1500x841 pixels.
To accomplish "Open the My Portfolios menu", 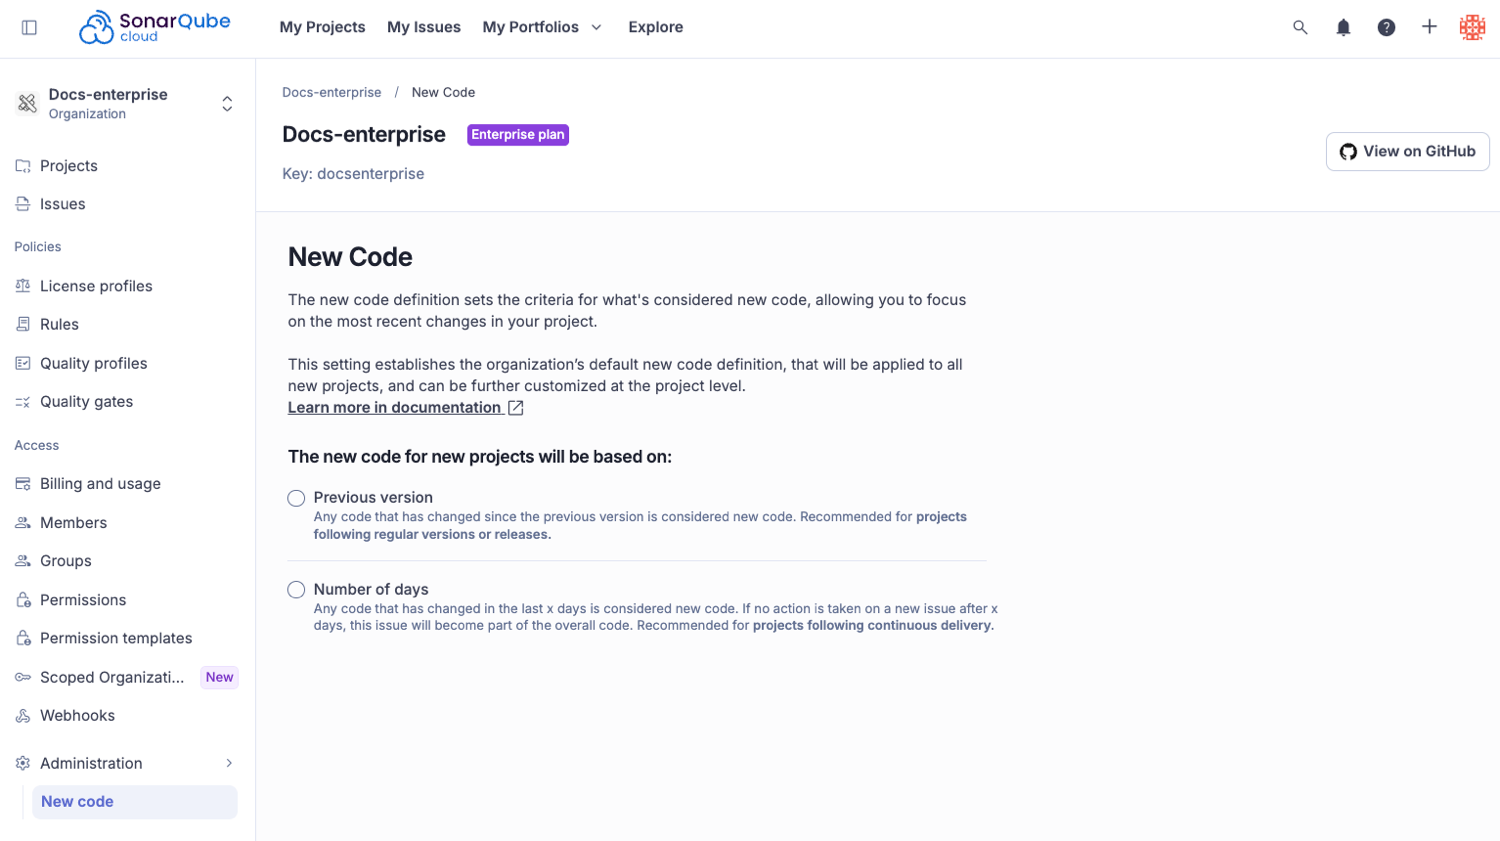I will coord(531,27).
